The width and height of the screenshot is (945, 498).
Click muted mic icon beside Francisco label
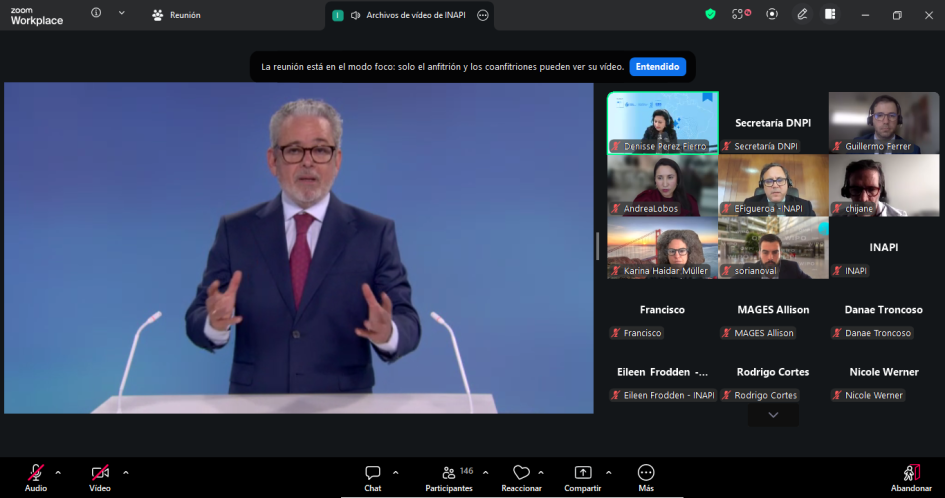click(616, 333)
